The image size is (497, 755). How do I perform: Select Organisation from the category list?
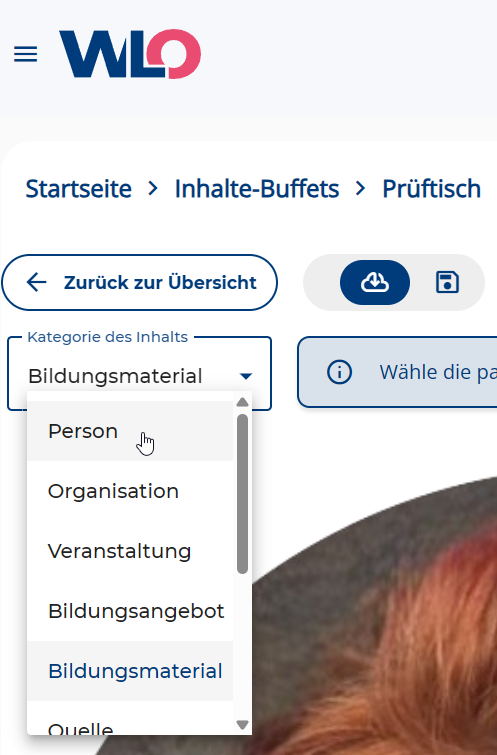pos(130,491)
